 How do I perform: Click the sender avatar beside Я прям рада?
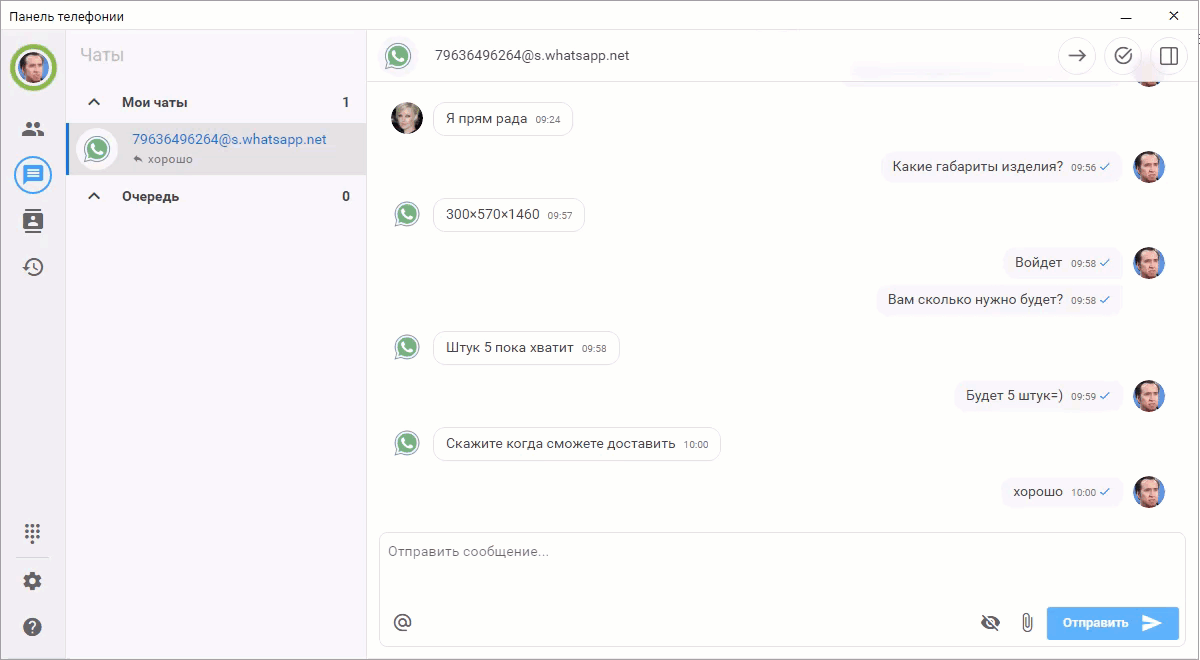coord(407,118)
